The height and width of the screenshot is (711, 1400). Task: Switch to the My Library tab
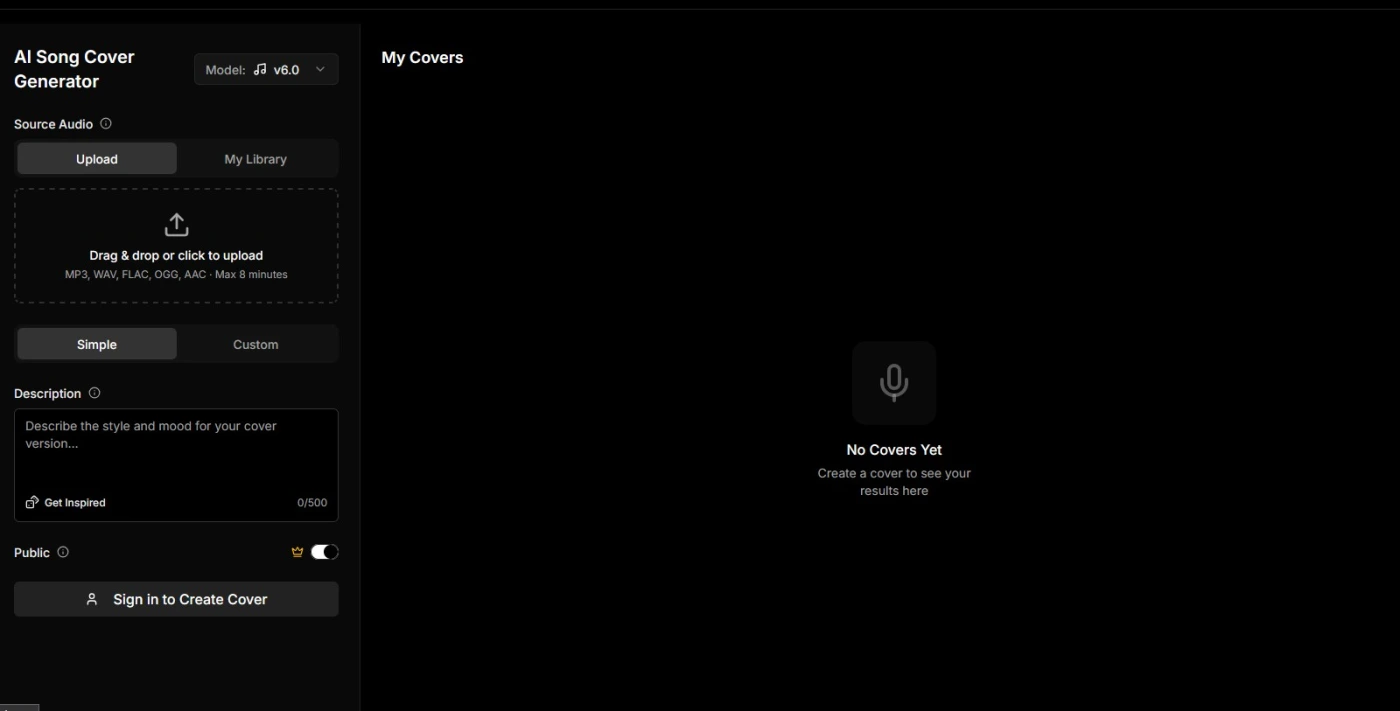(x=255, y=159)
